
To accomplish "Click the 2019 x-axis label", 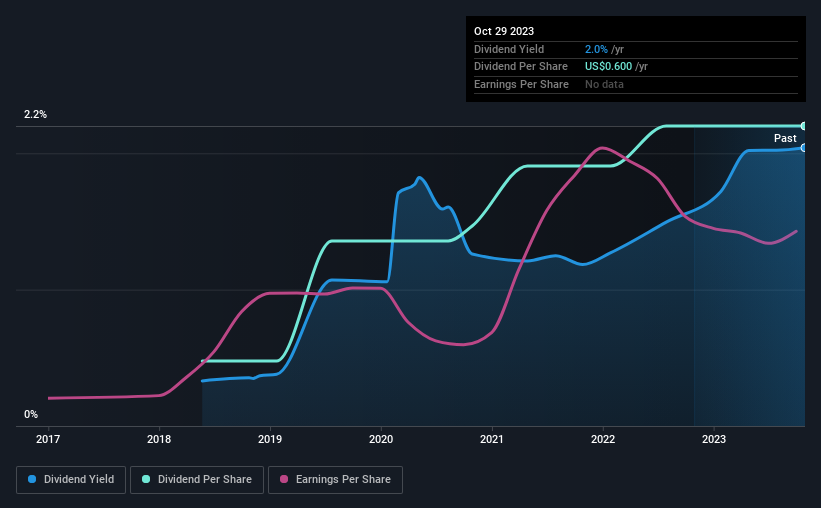I will [270, 439].
